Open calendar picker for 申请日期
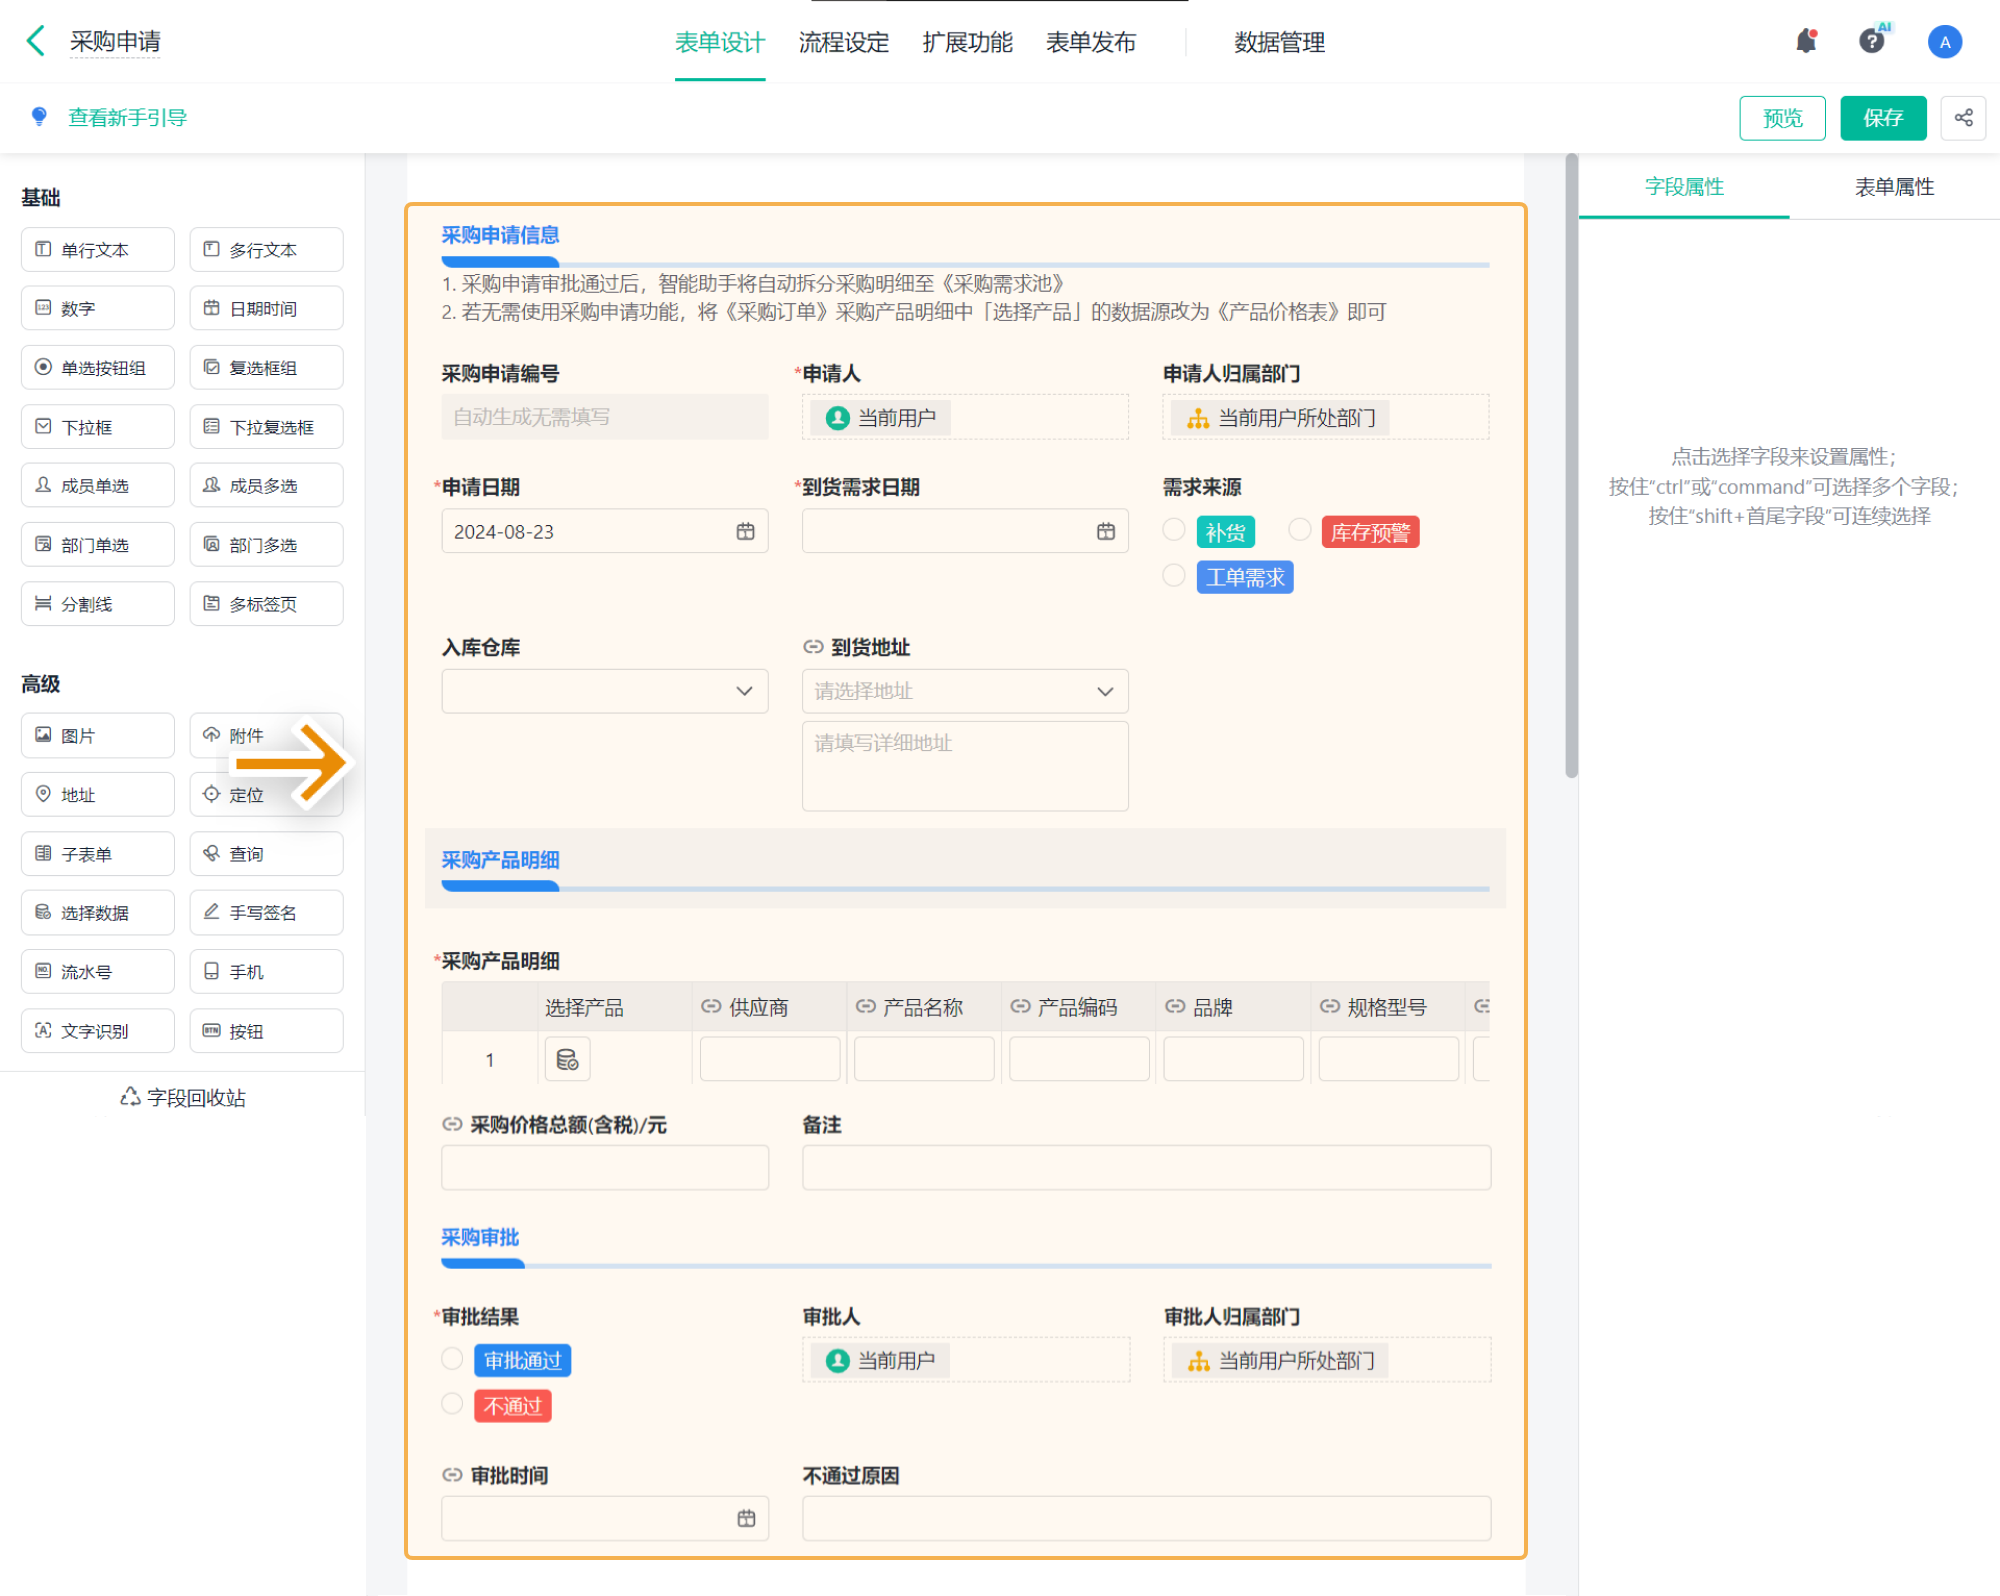The image size is (2000, 1596). 745,532
